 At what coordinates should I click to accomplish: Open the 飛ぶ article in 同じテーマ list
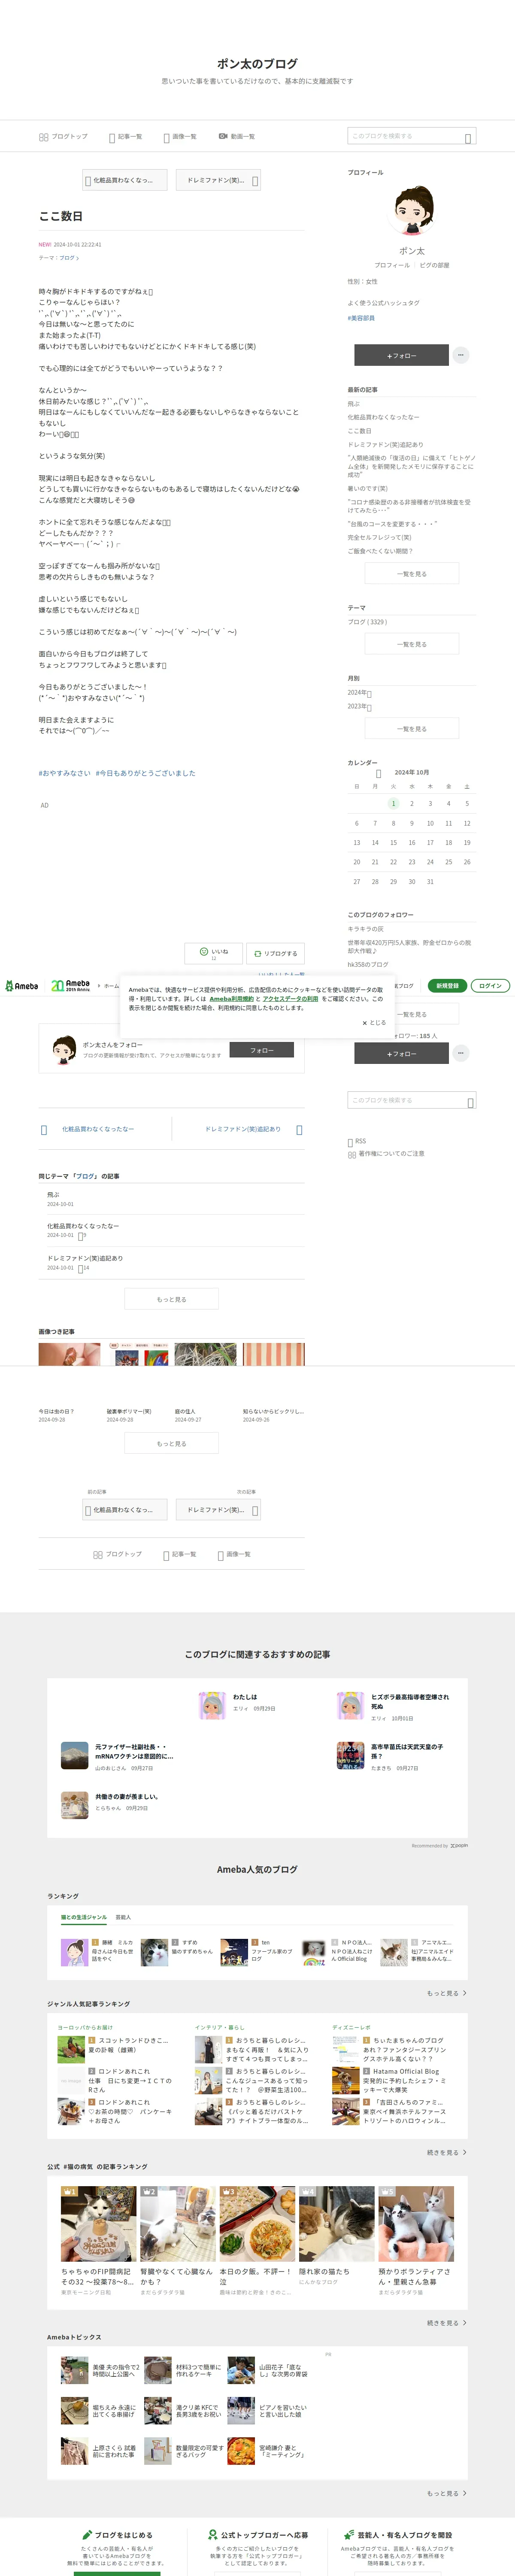[x=53, y=1194]
